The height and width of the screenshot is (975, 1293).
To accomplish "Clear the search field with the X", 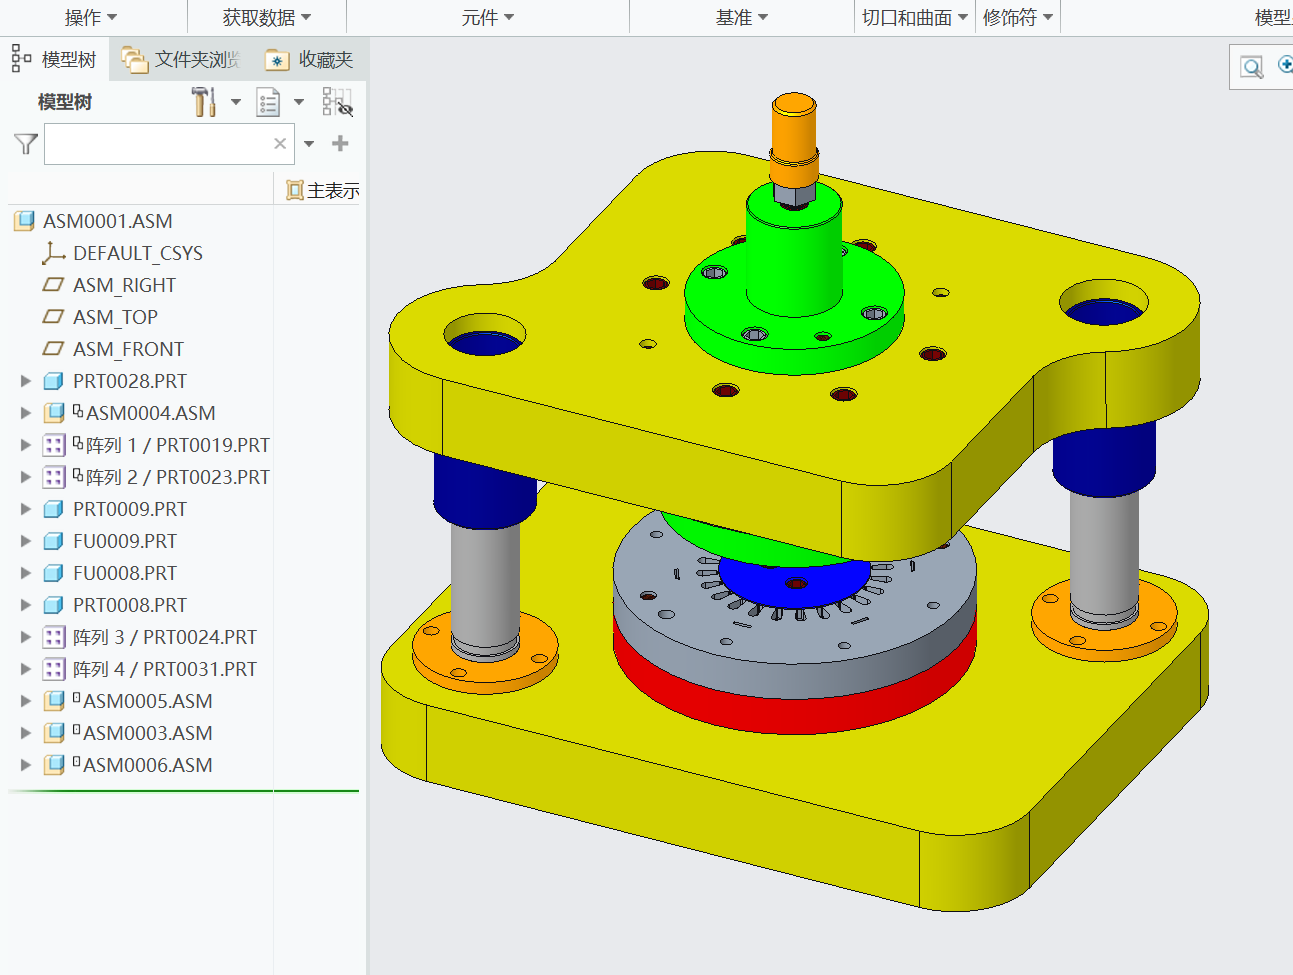I will pos(280,144).
